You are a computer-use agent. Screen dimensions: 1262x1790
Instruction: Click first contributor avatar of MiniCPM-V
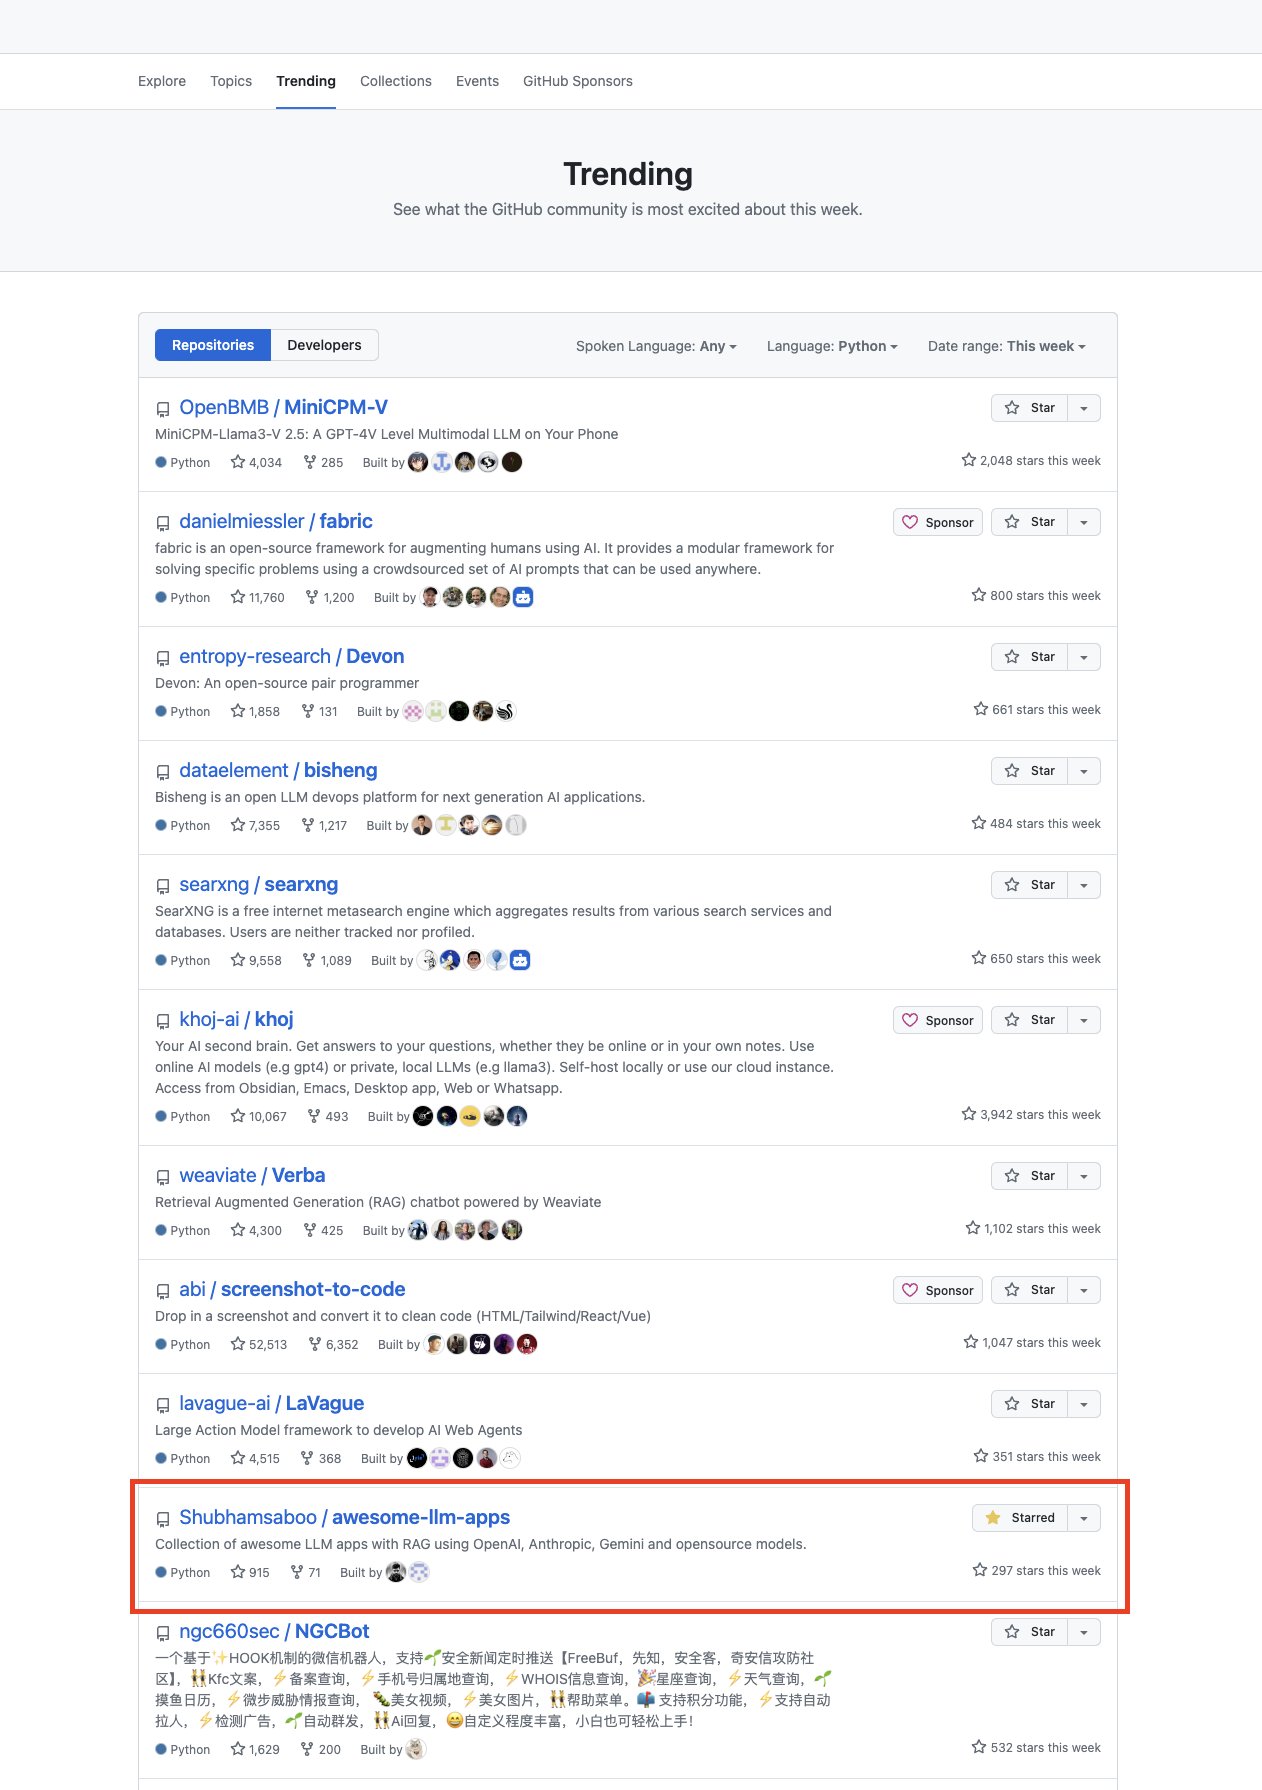click(418, 462)
